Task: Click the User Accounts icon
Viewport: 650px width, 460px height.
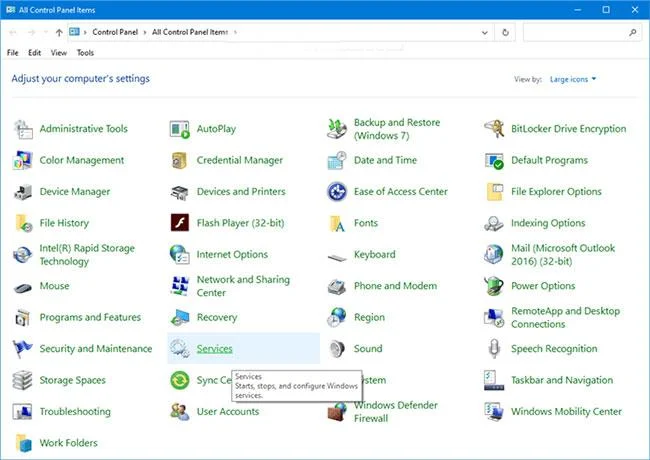Action: click(180, 412)
